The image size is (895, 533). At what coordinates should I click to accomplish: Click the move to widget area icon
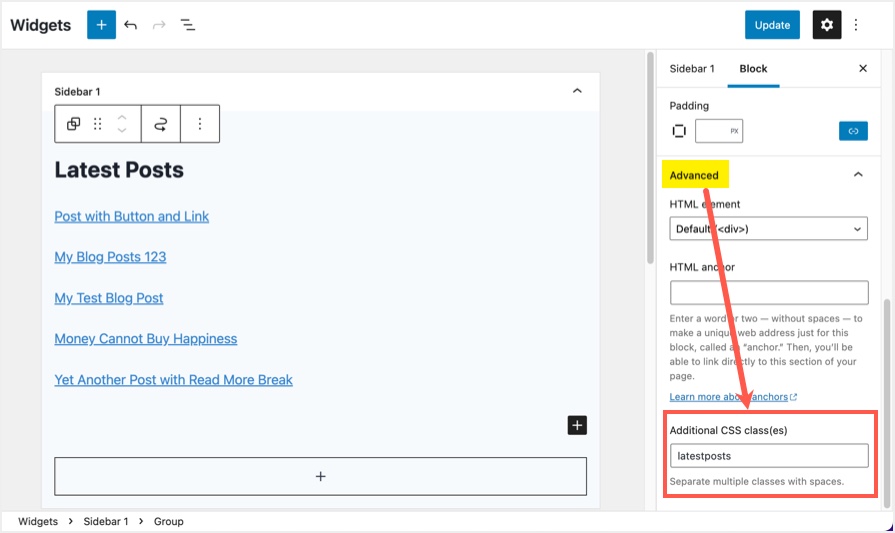click(x=161, y=124)
